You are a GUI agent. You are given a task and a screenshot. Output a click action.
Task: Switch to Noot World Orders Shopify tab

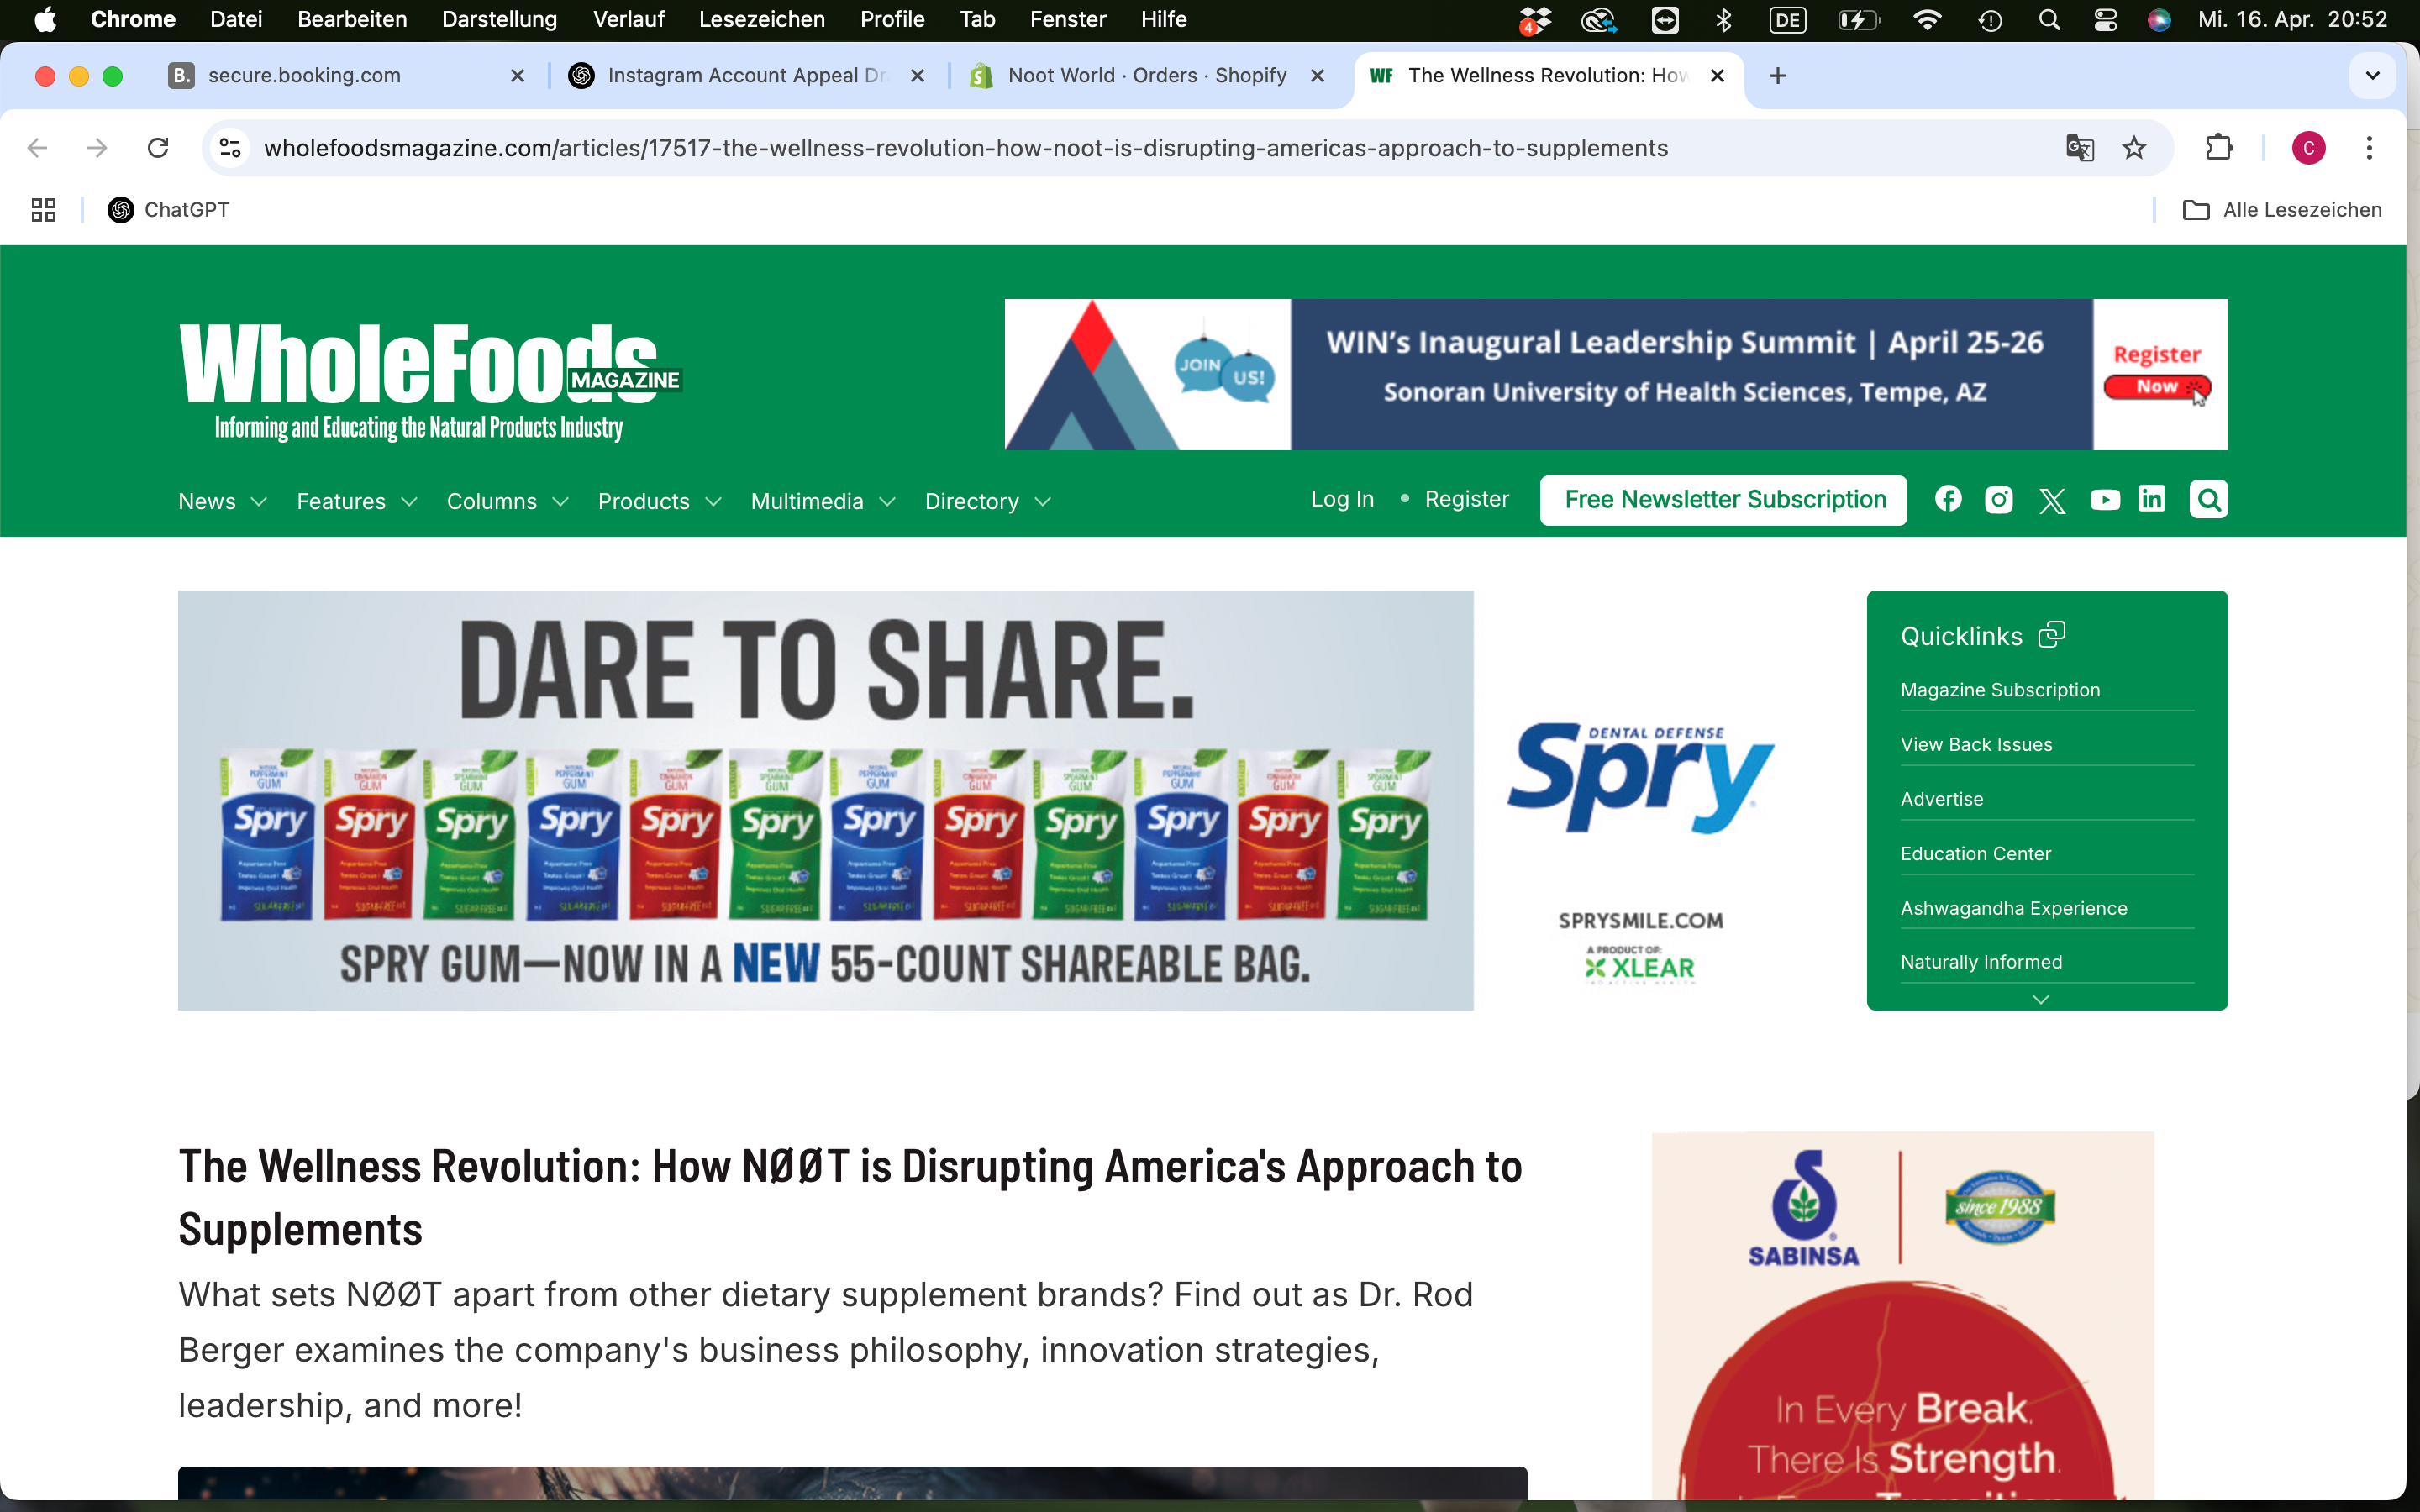[1147, 76]
